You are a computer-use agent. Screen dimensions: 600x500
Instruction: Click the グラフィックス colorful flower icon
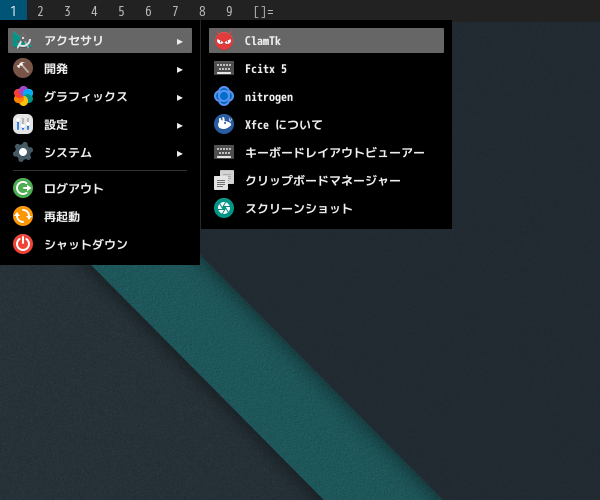23,96
